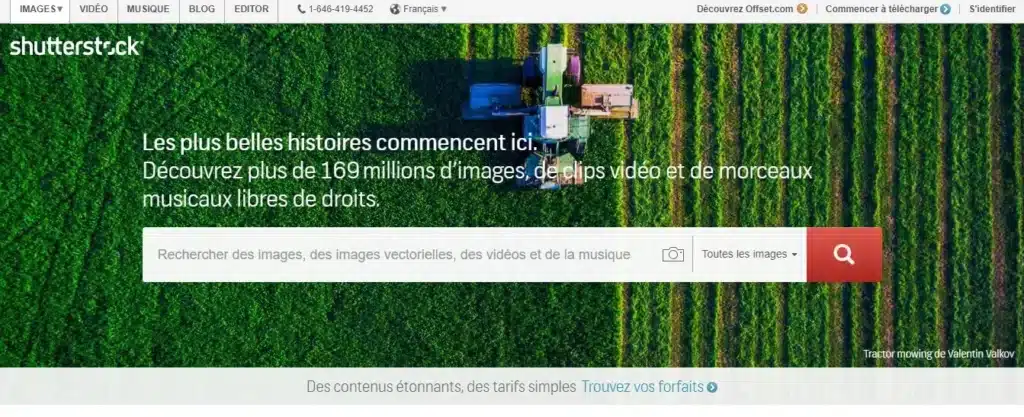Click the Tractor mowing de Valentin Valkov credit

click(x=938, y=354)
